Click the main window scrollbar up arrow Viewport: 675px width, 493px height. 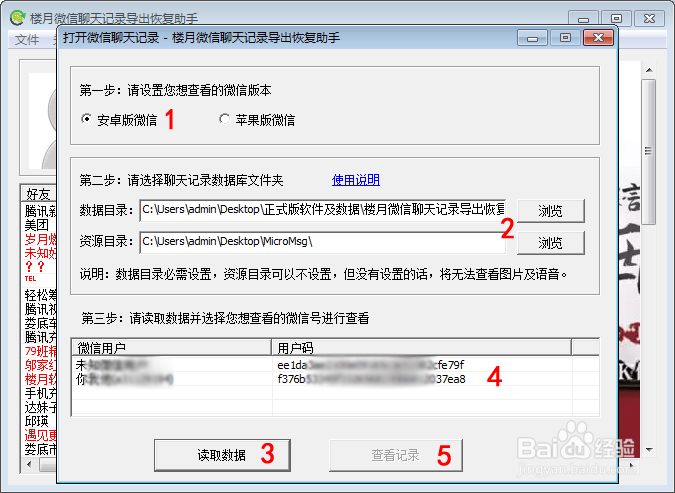pos(649,70)
